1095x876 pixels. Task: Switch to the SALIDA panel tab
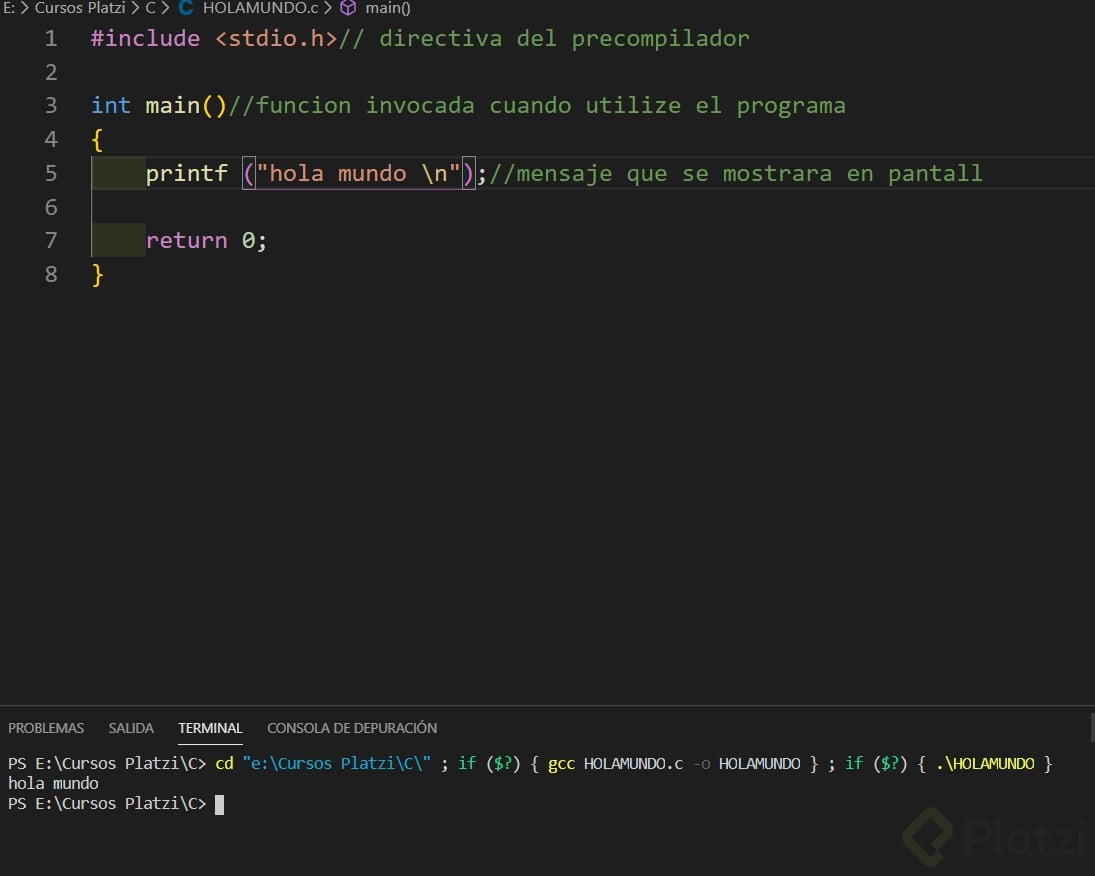130,728
